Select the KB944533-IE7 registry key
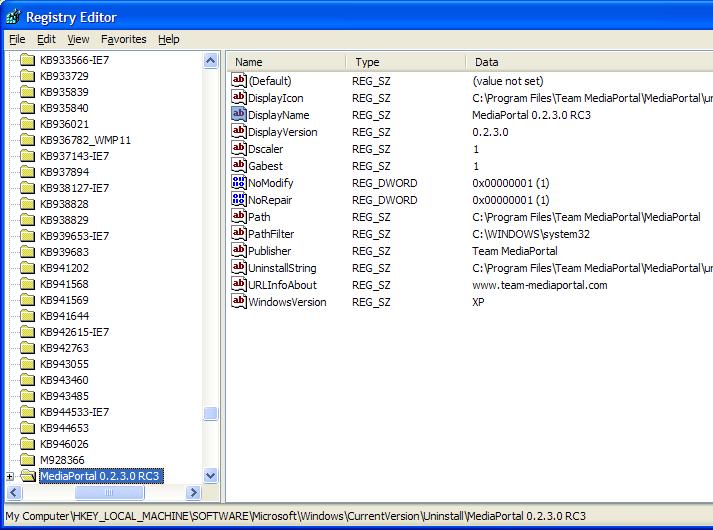The image size is (713, 530). pos(75,412)
